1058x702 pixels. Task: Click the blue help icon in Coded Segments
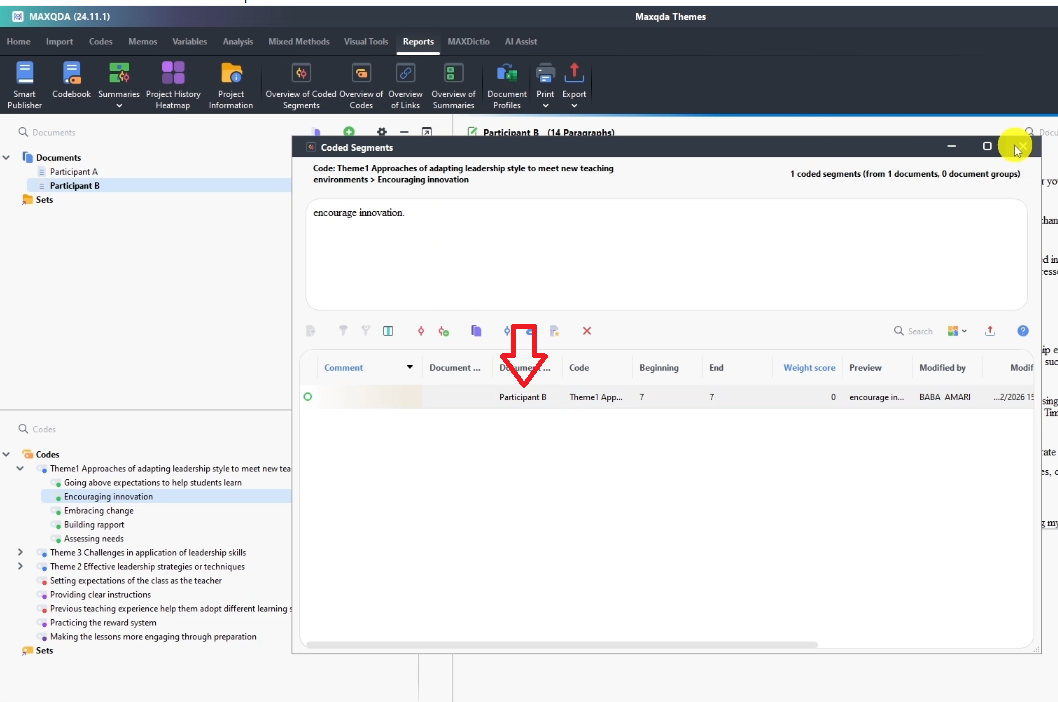[x=1022, y=331]
